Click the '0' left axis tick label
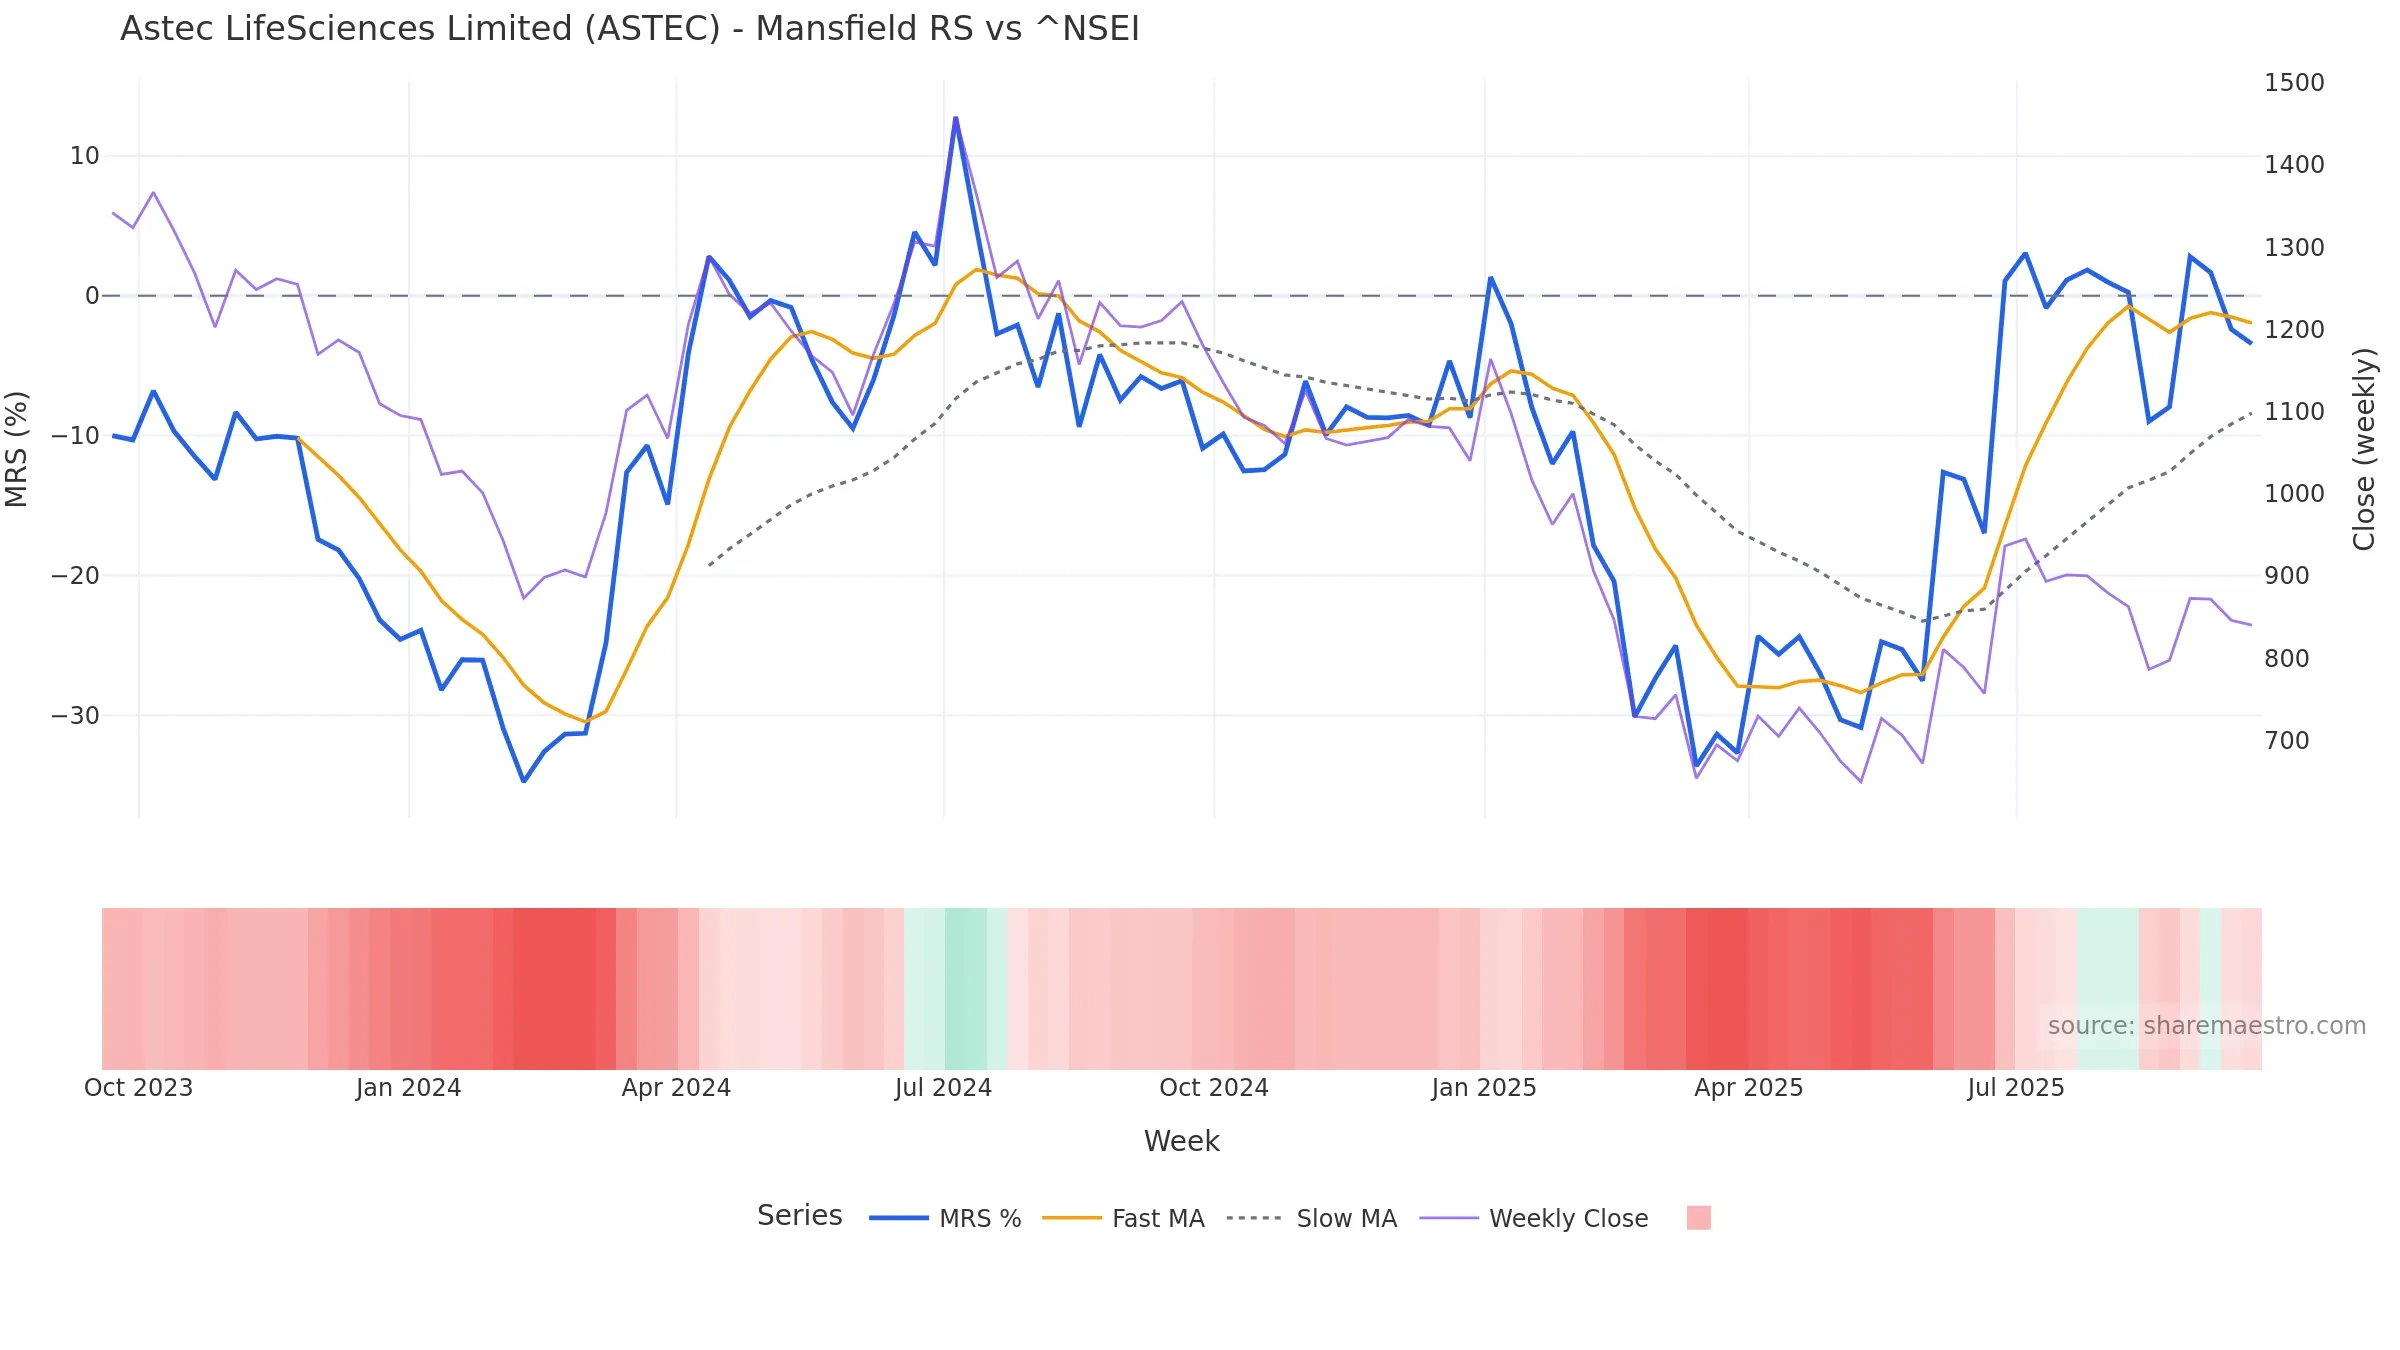The height and width of the screenshot is (1350, 2400). (92, 296)
